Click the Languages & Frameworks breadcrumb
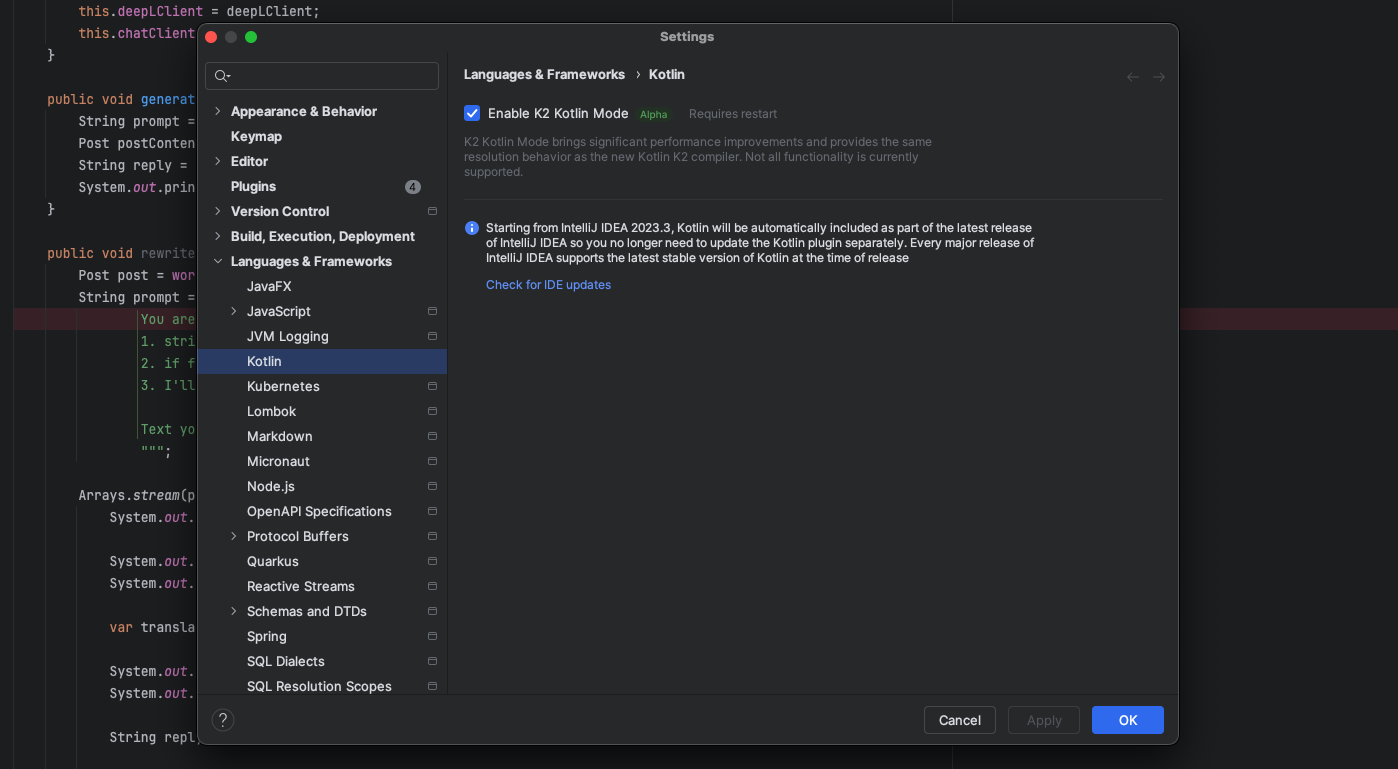This screenshot has width=1398, height=769. coord(544,74)
